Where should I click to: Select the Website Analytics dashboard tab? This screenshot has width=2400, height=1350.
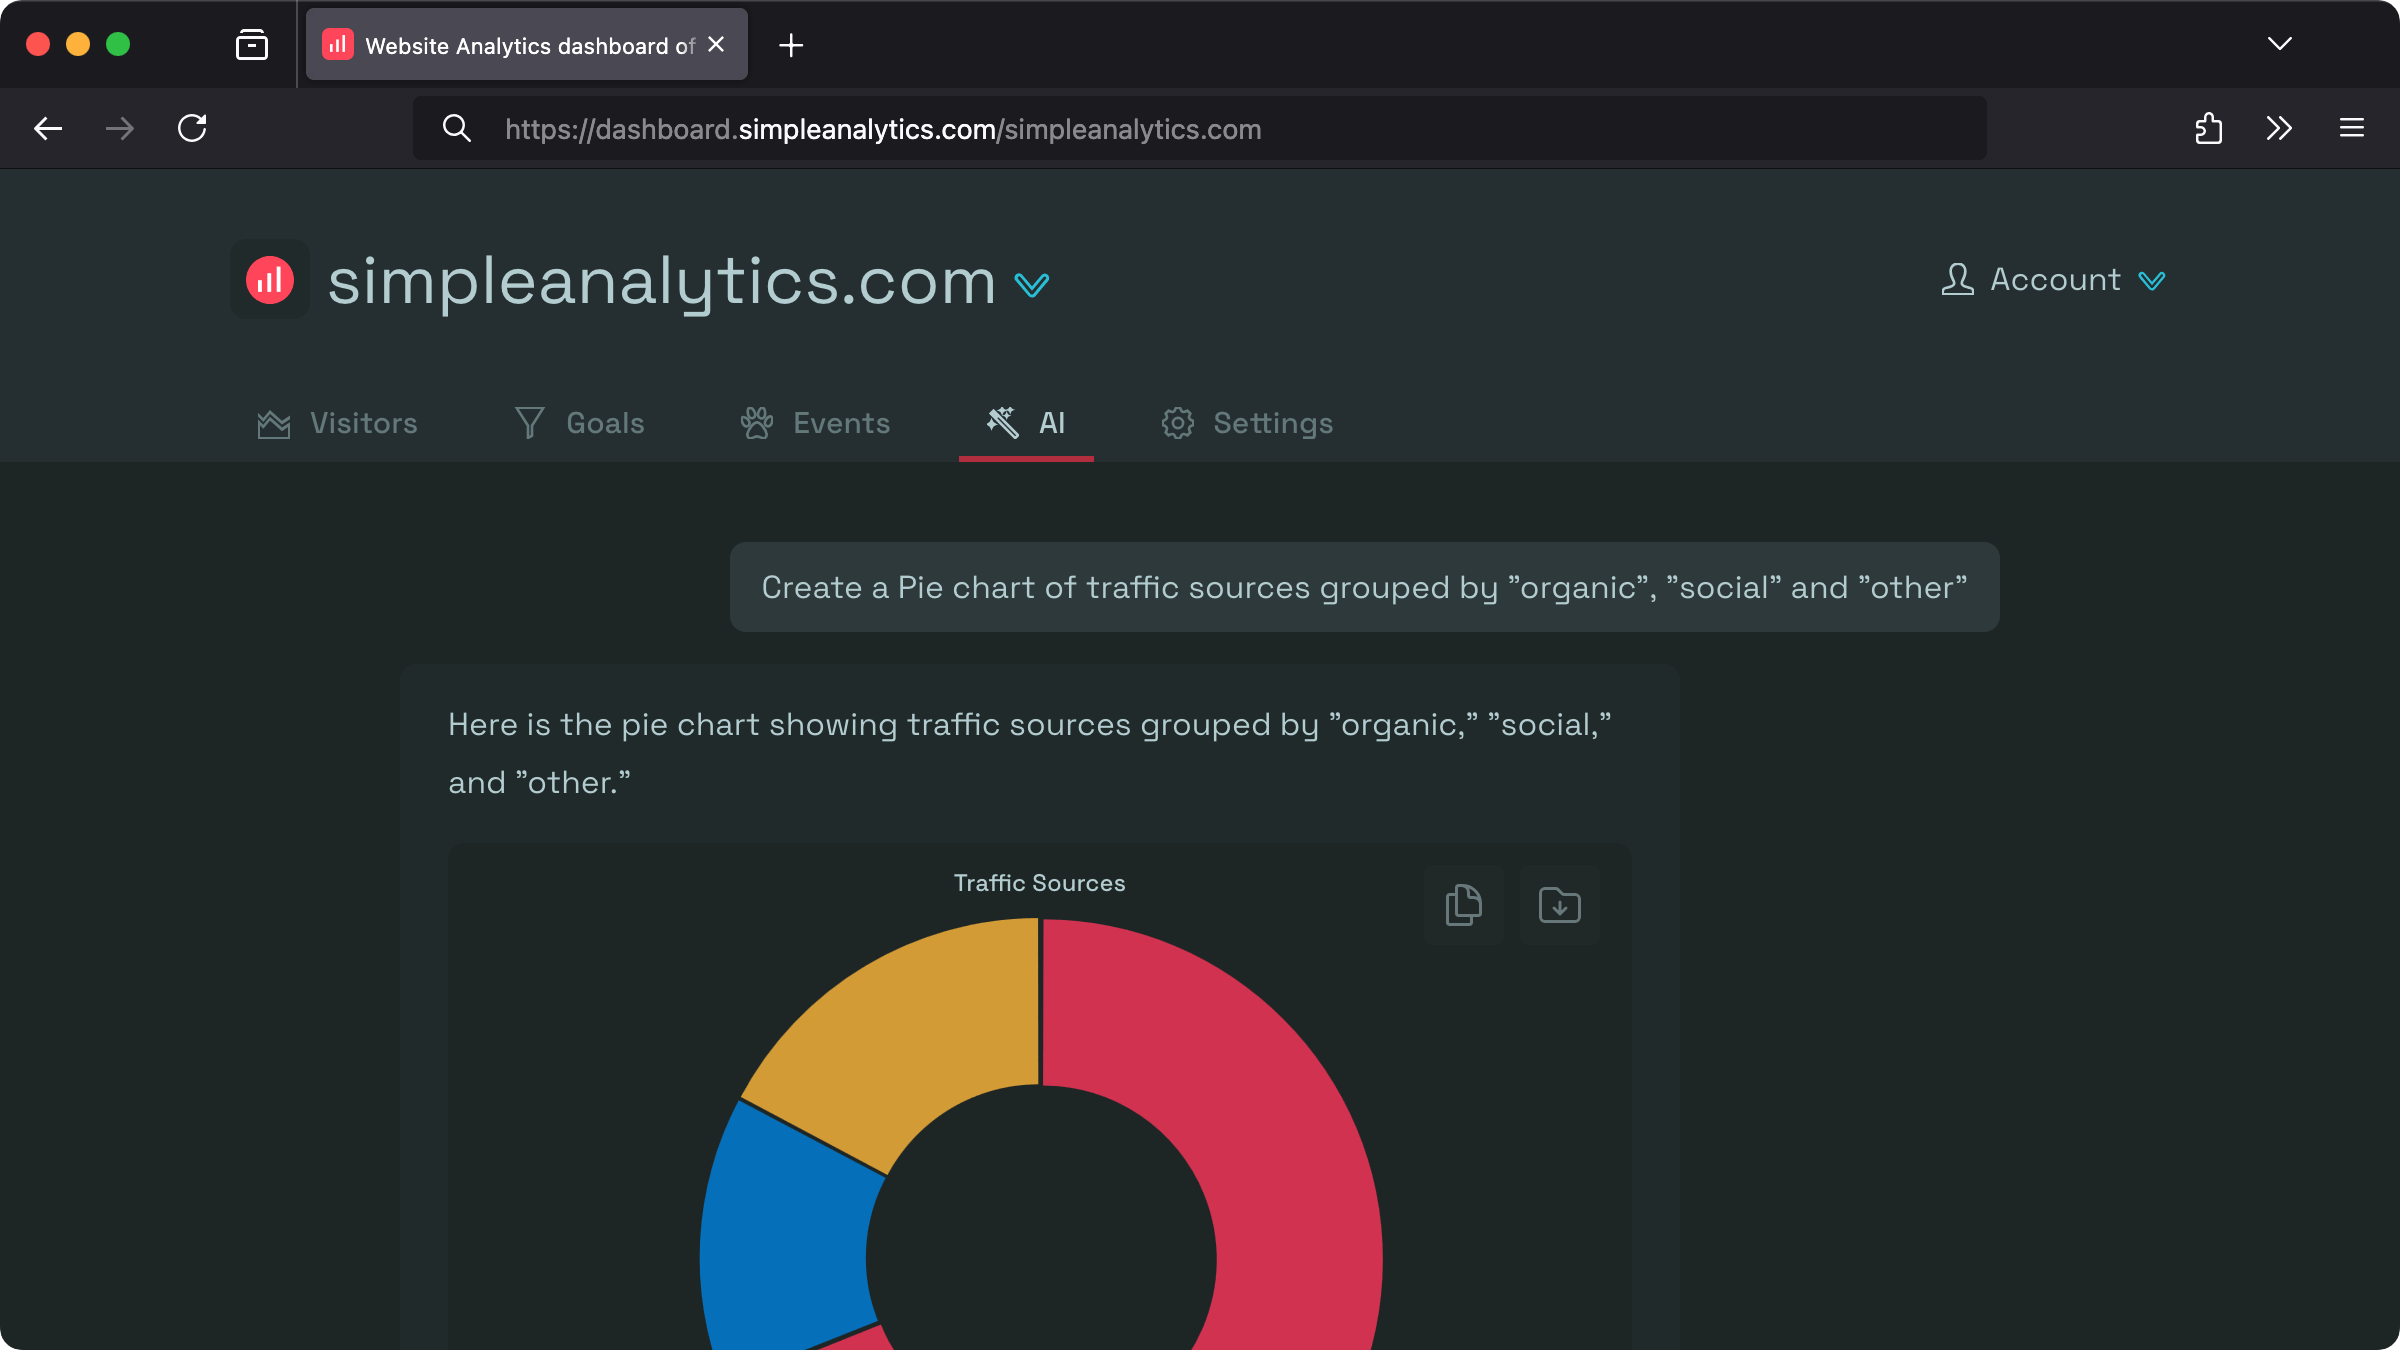pyautogui.click(x=527, y=45)
